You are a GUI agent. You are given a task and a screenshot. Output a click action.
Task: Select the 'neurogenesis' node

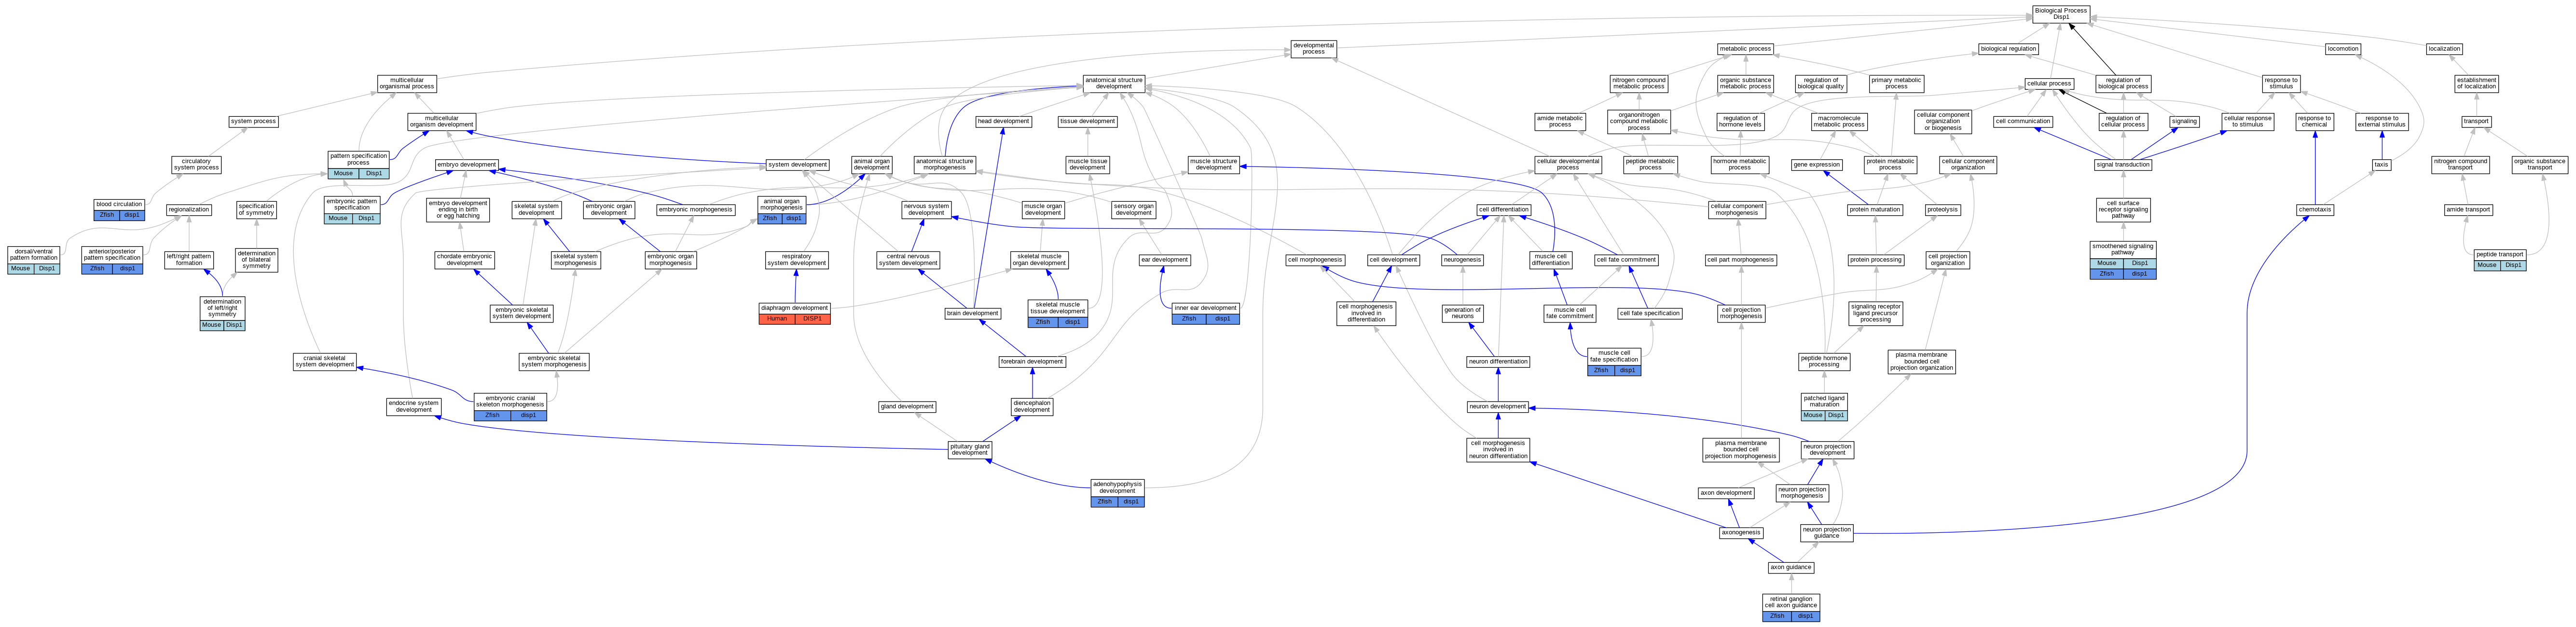[1462, 259]
